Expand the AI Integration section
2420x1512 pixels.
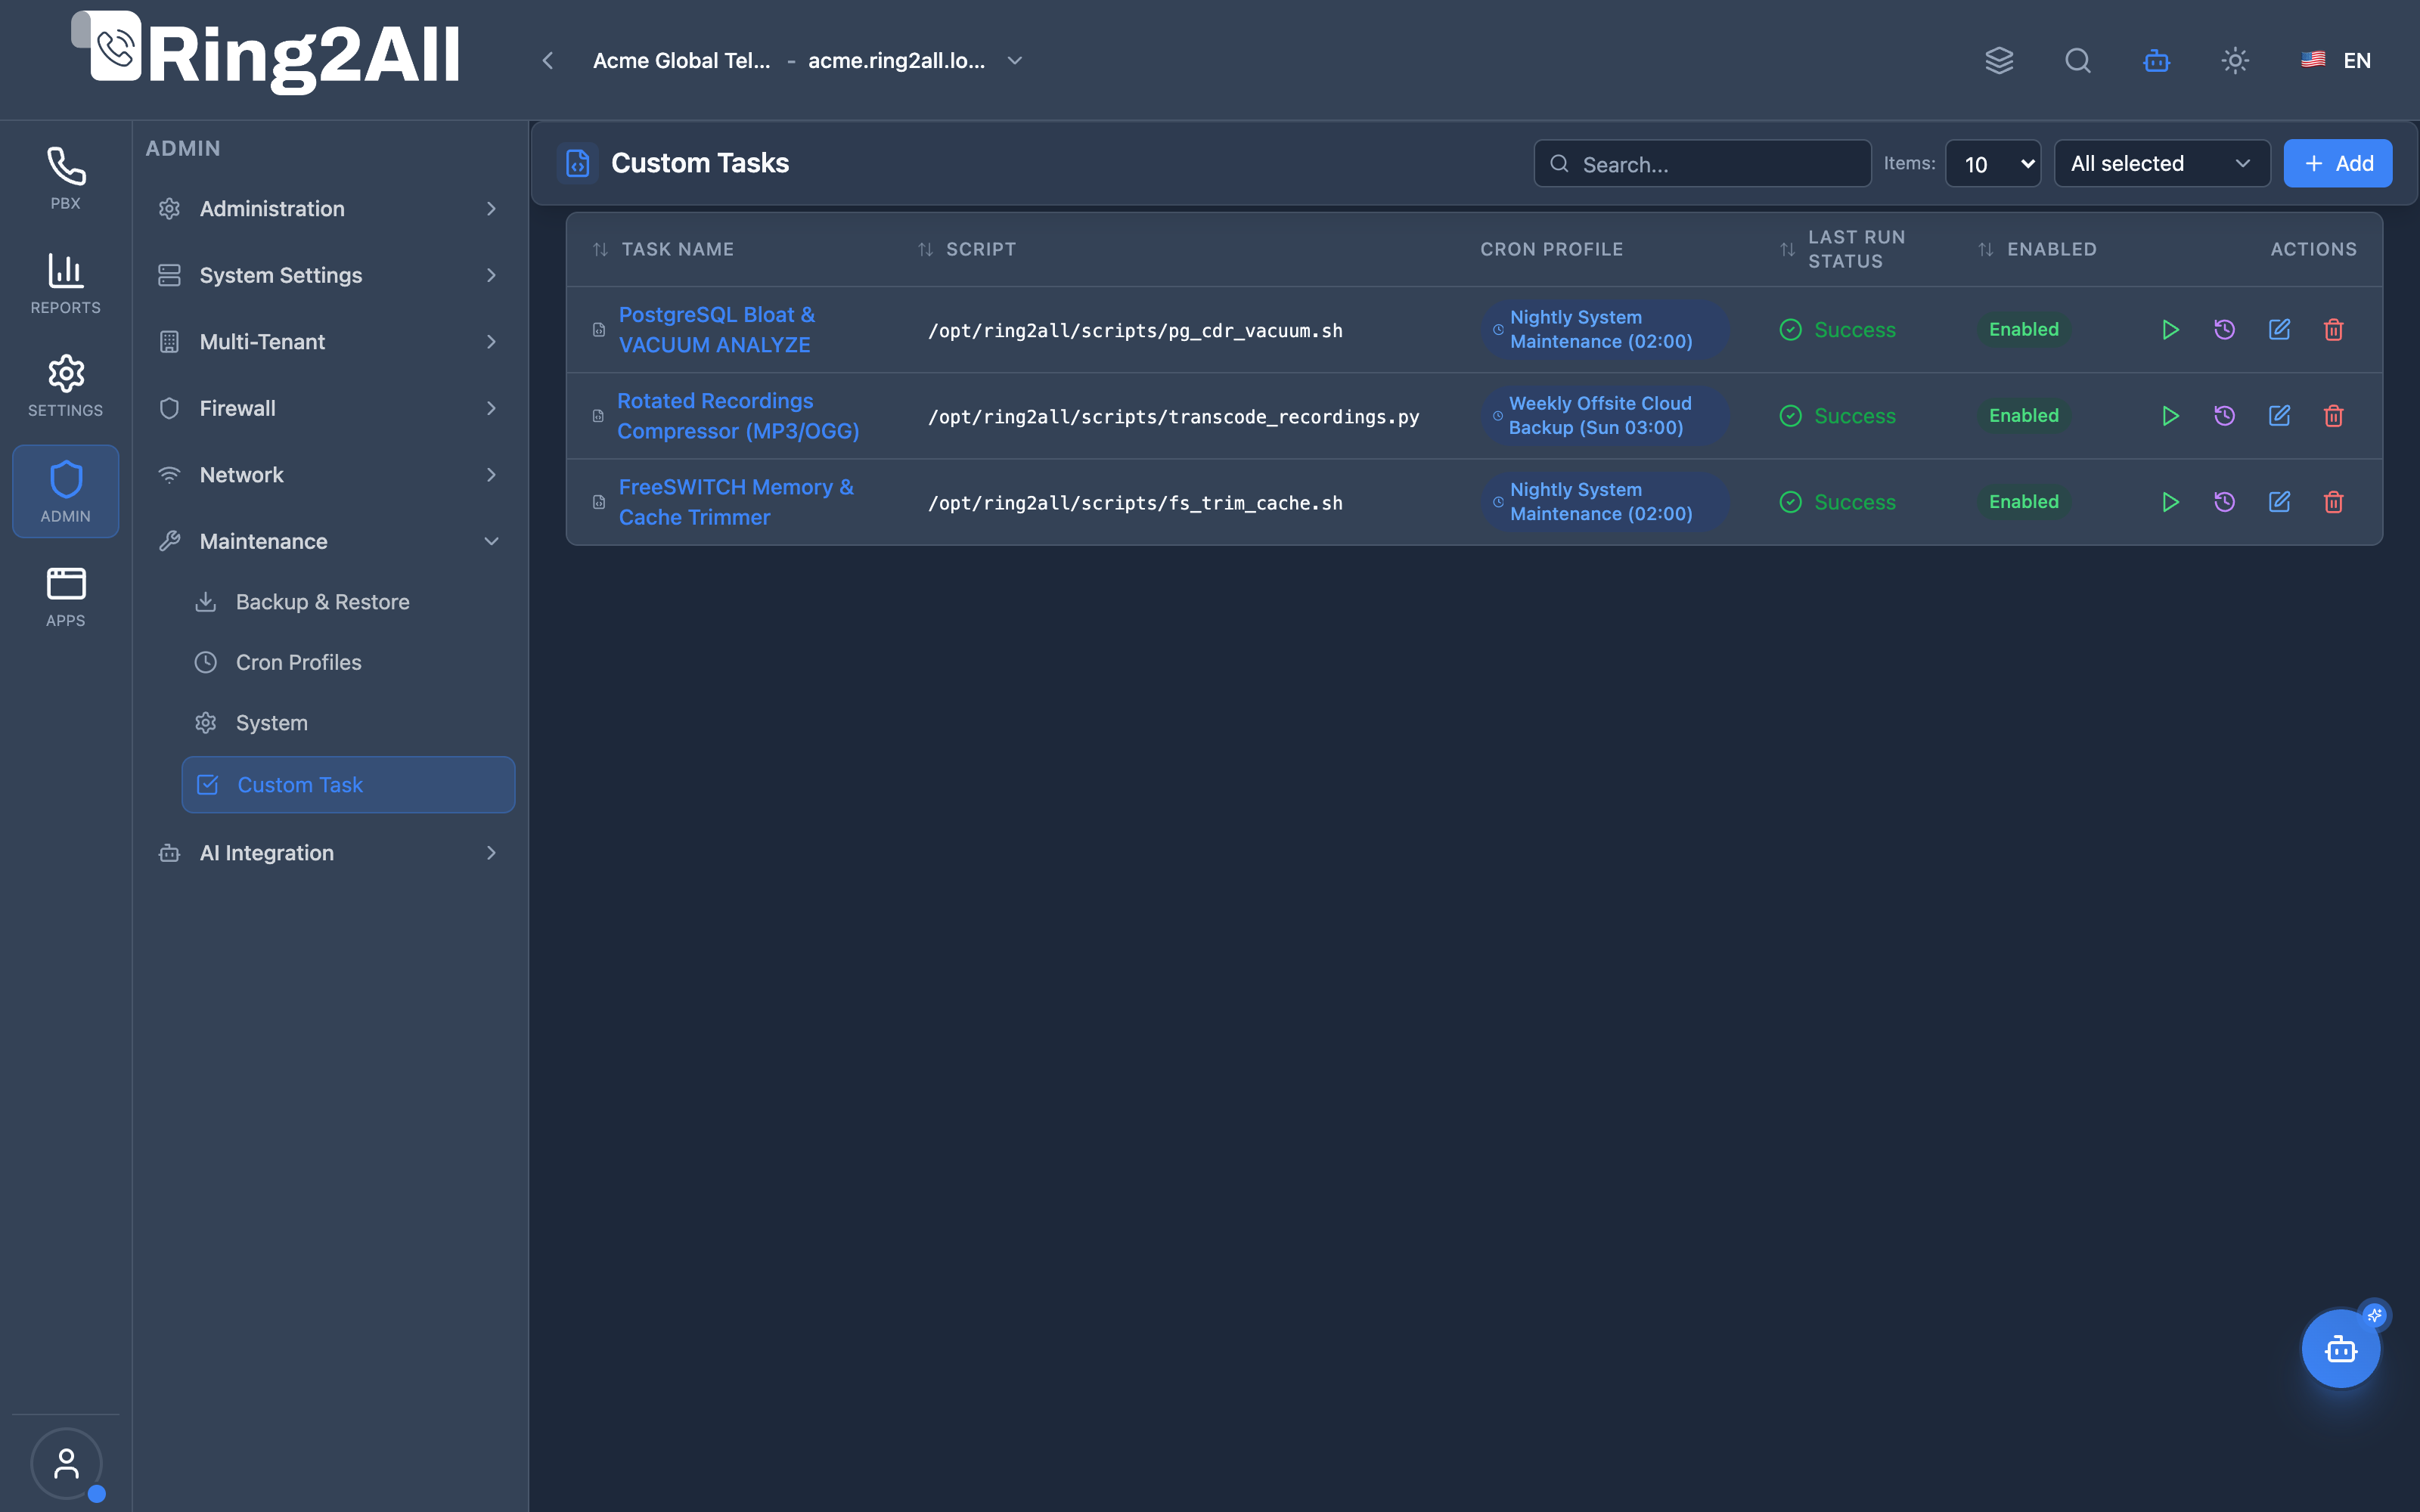pyautogui.click(x=329, y=853)
